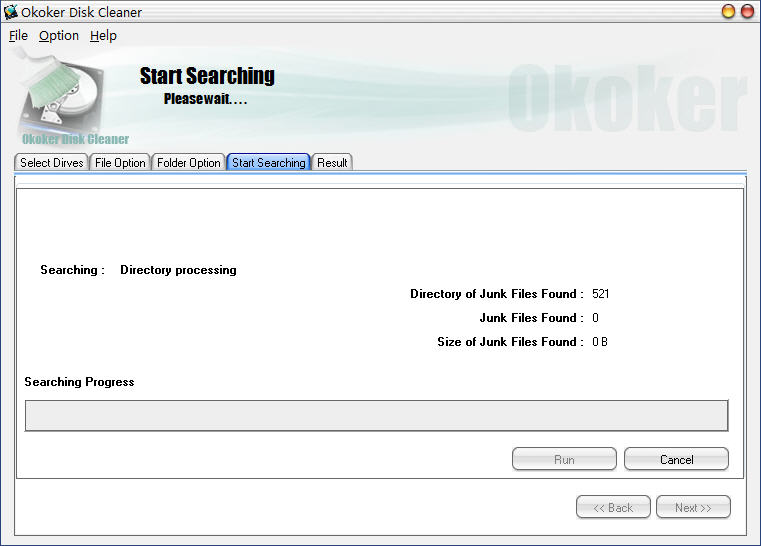Open the Result tab
This screenshot has height=546, width=761.
tap(332, 163)
